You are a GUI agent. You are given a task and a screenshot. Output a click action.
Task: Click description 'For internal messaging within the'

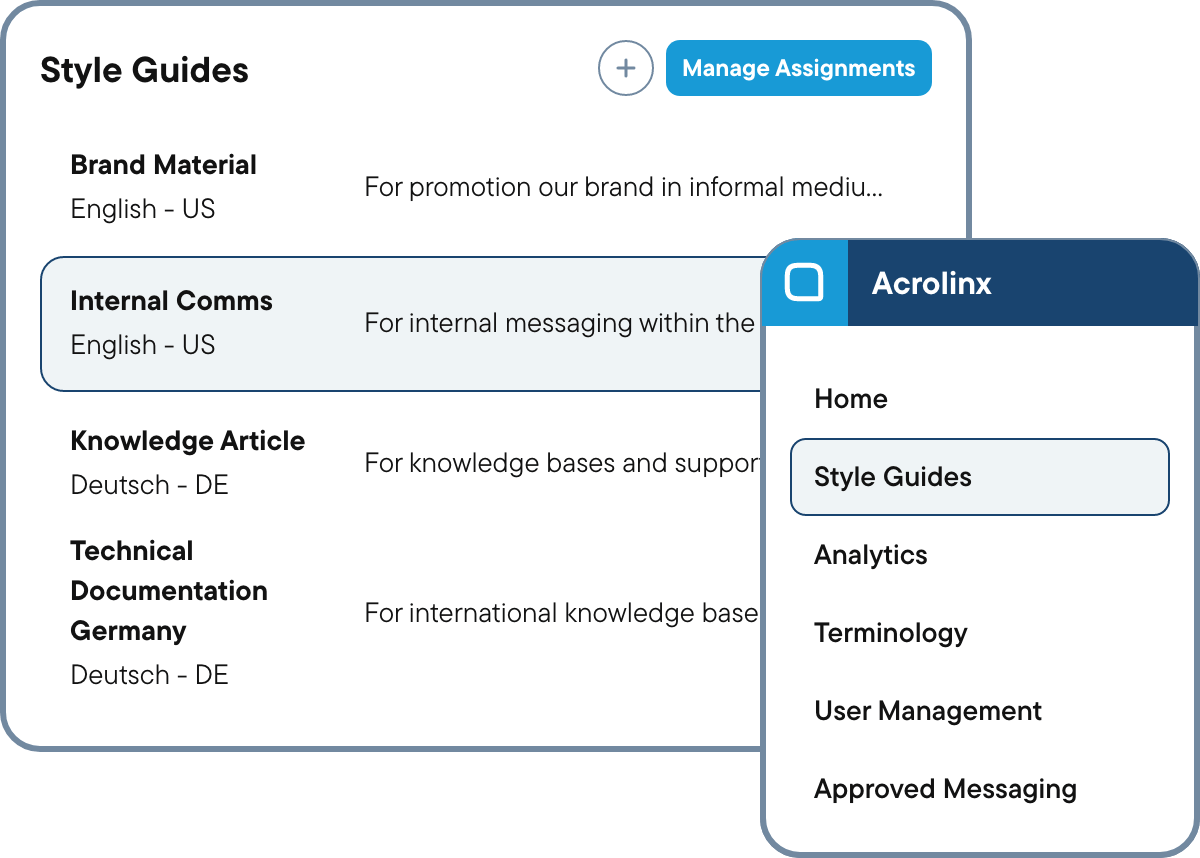click(559, 323)
